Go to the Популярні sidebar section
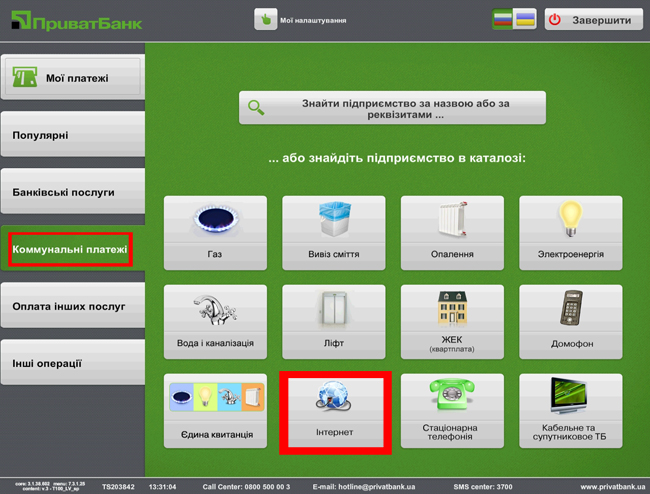The height and width of the screenshot is (494, 650). point(72,135)
